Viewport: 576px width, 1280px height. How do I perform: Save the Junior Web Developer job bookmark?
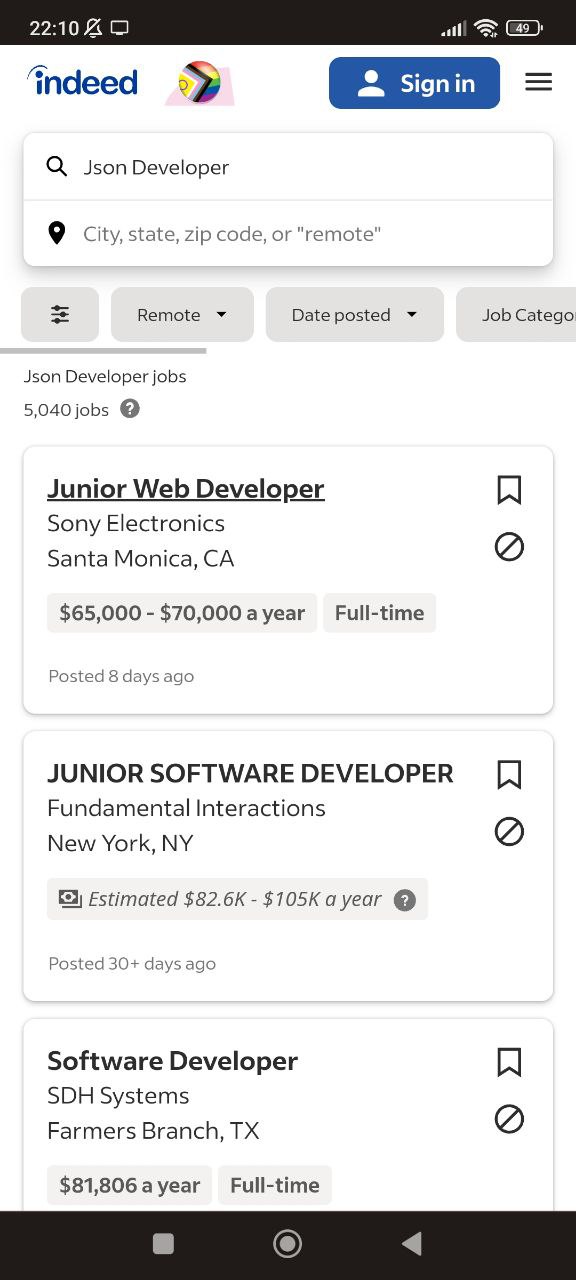(x=509, y=490)
